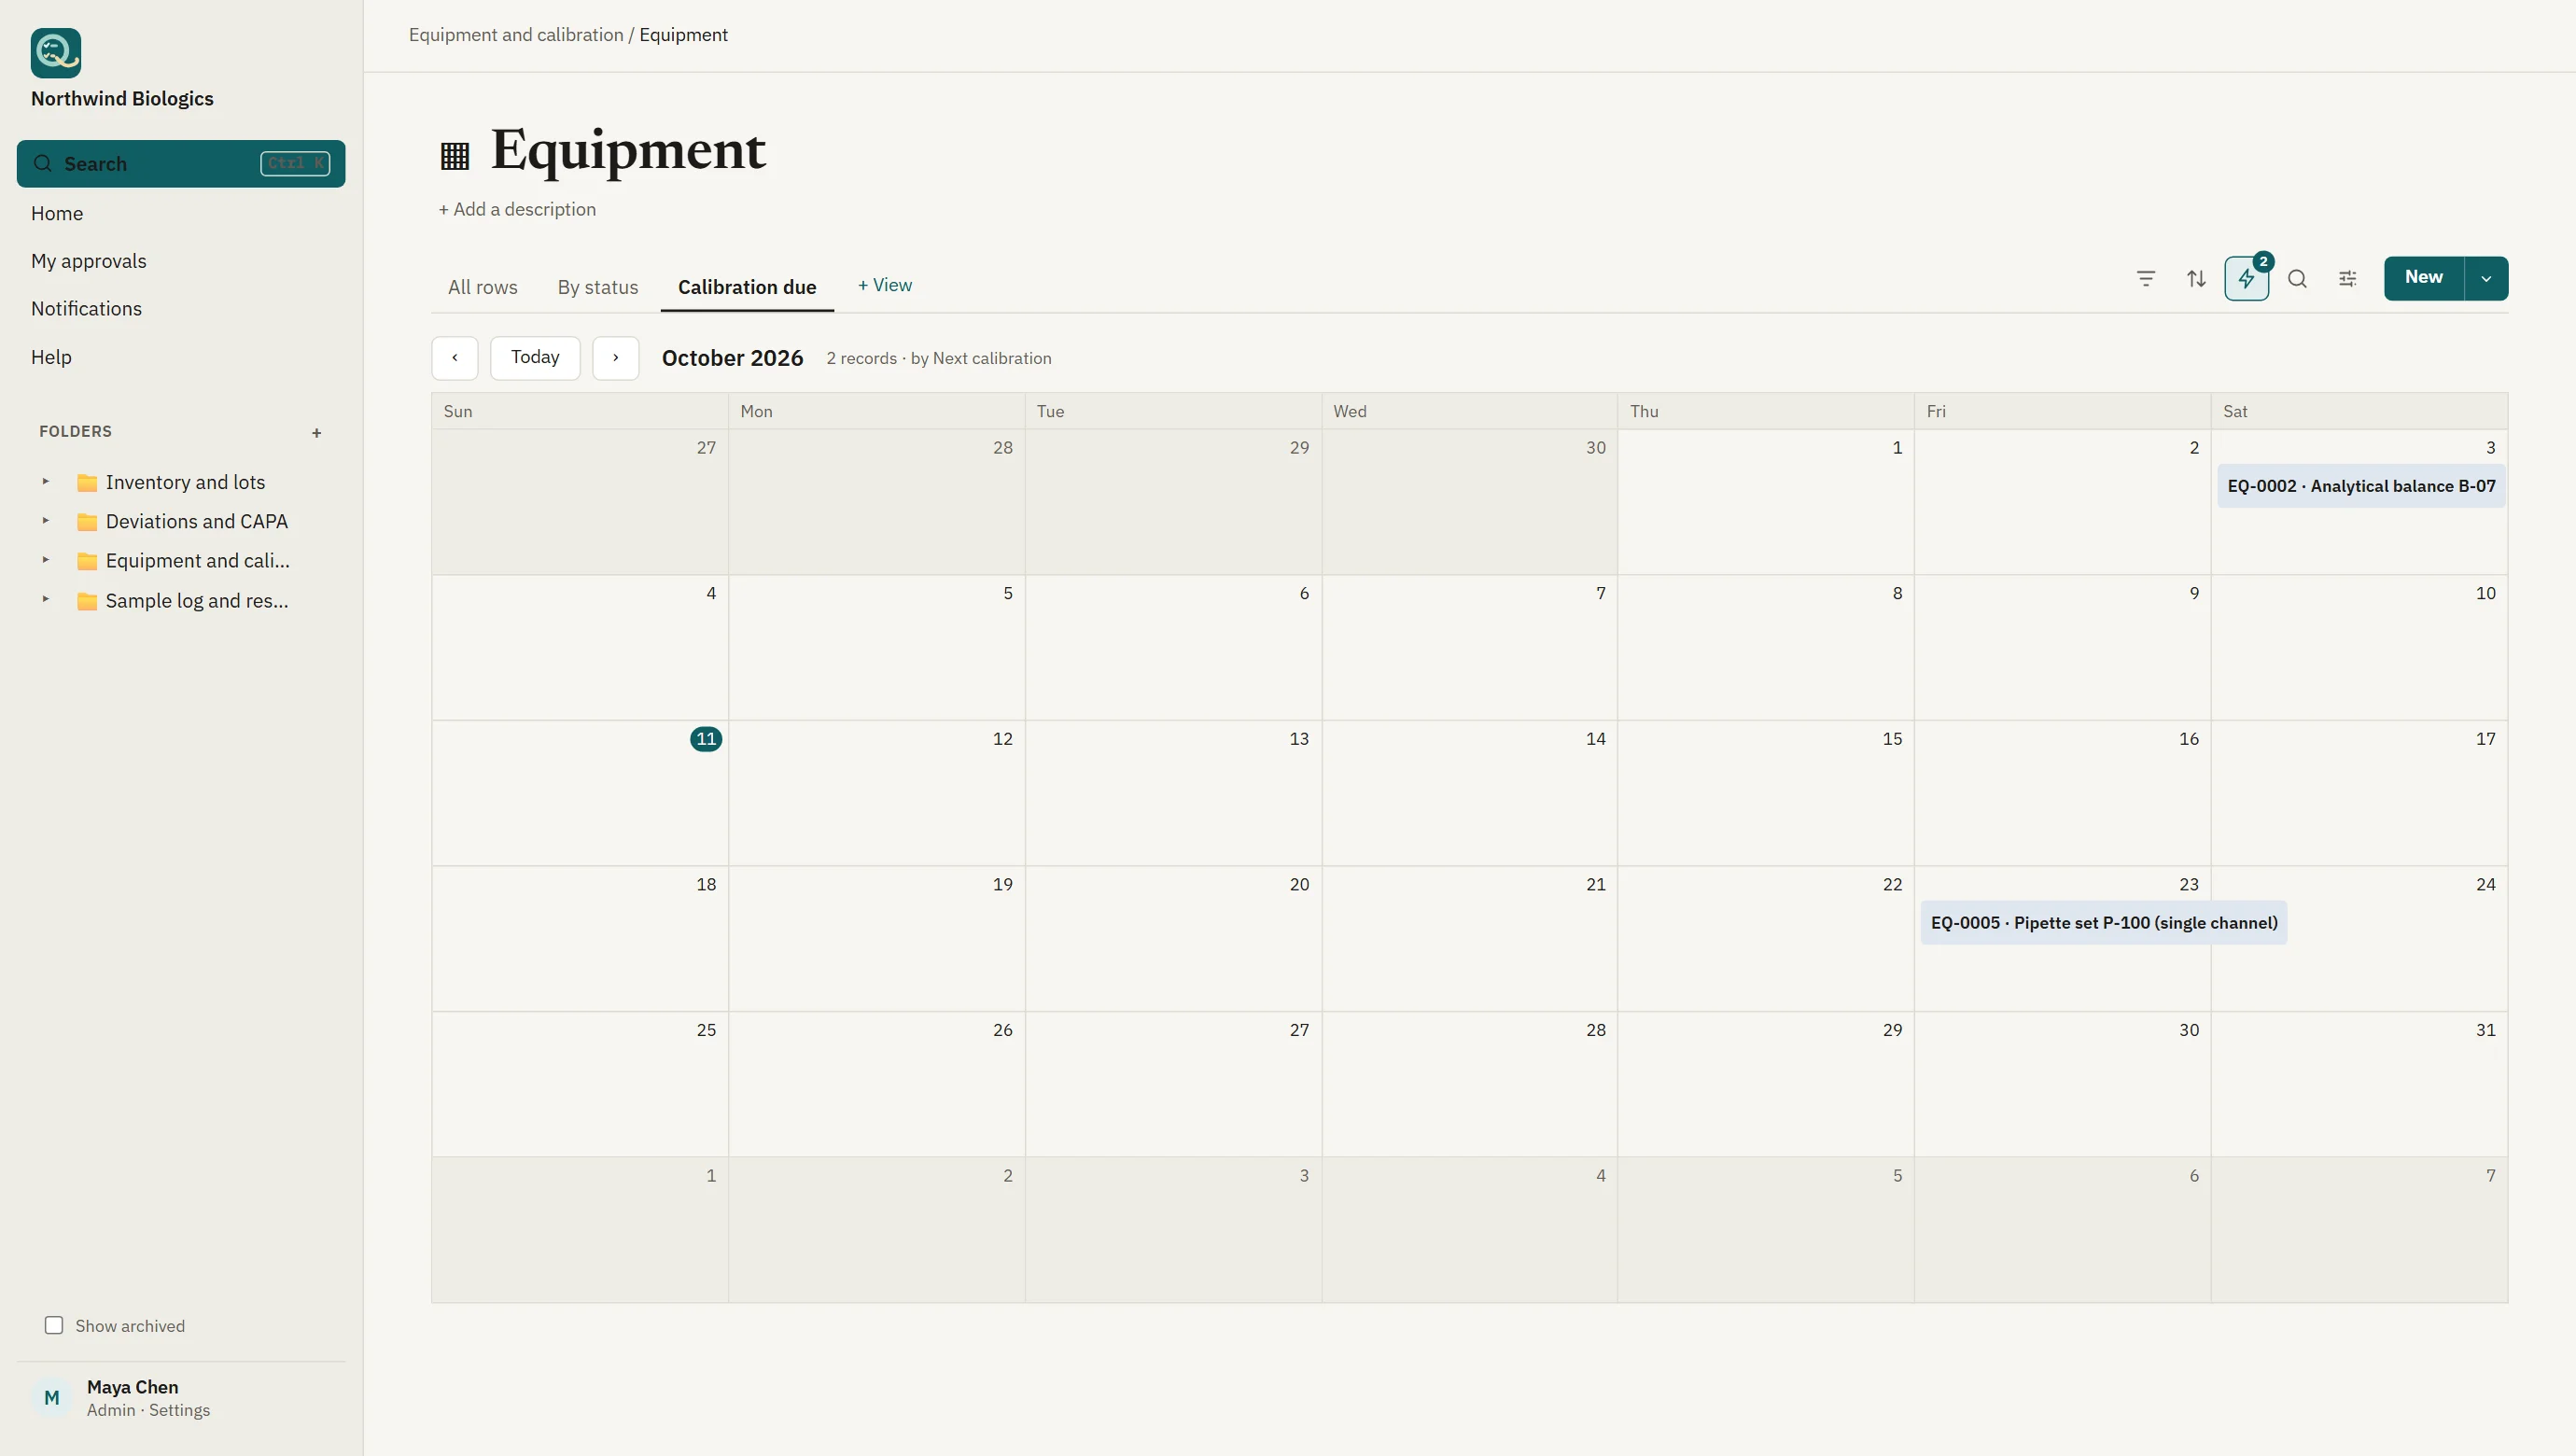Open the EQ-0005 Pipette set P-100 record
The image size is (2576, 1456).
pyautogui.click(x=2104, y=923)
